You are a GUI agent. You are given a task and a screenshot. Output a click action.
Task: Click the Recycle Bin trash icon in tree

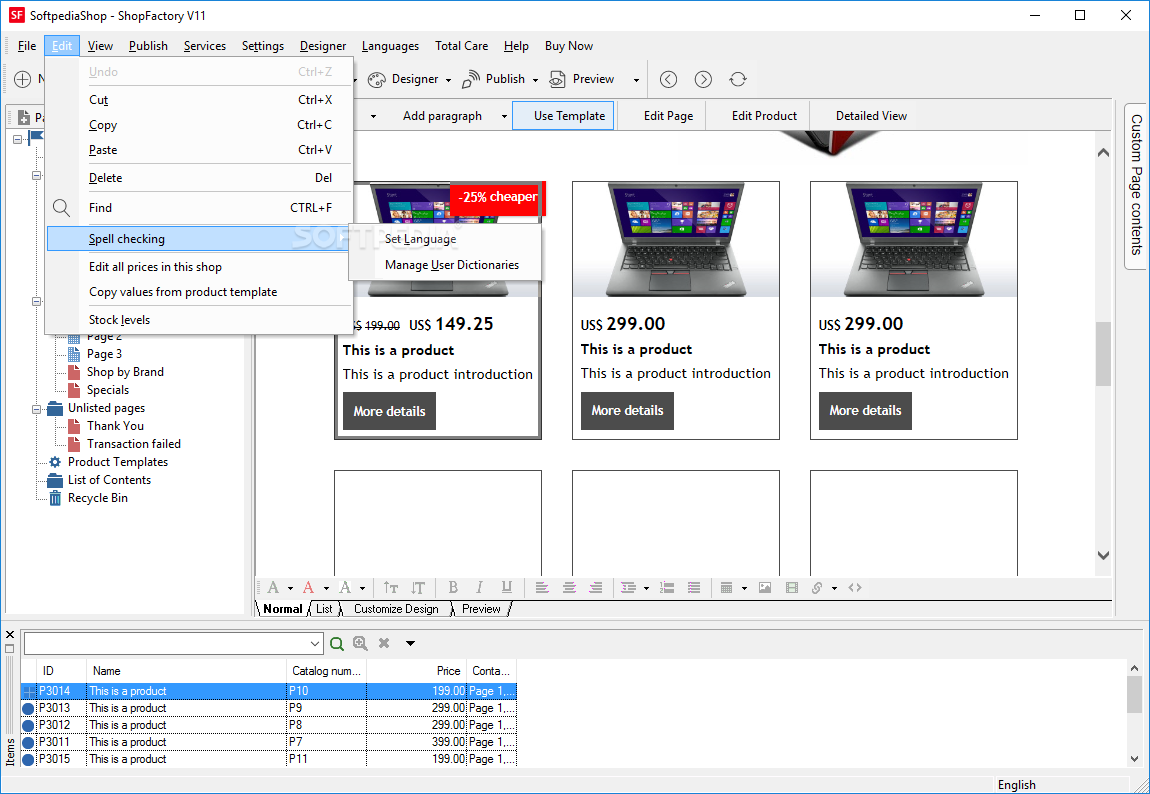click(x=55, y=499)
